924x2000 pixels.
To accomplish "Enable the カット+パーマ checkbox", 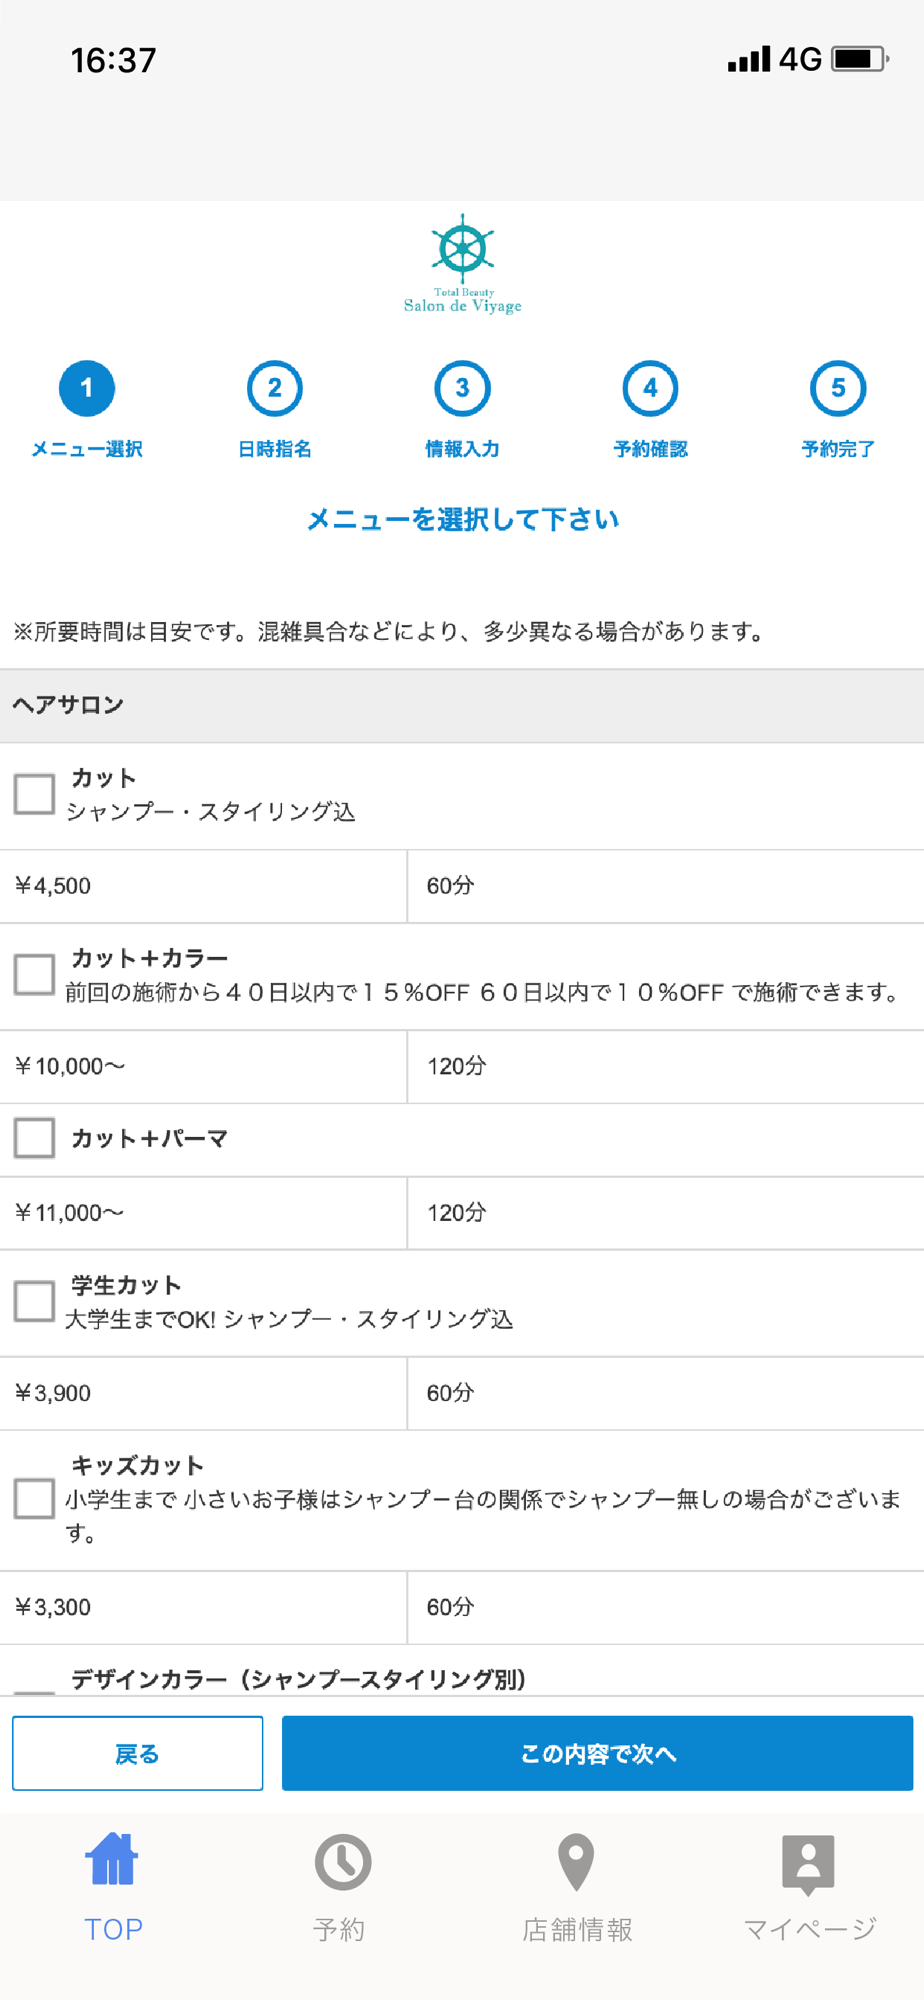I will coord(34,1138).
